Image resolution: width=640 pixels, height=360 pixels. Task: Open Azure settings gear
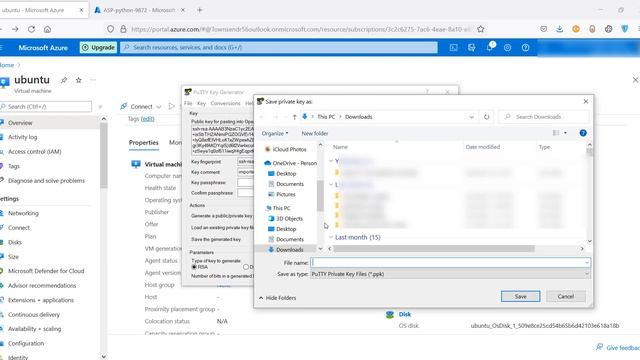(507, 48)
